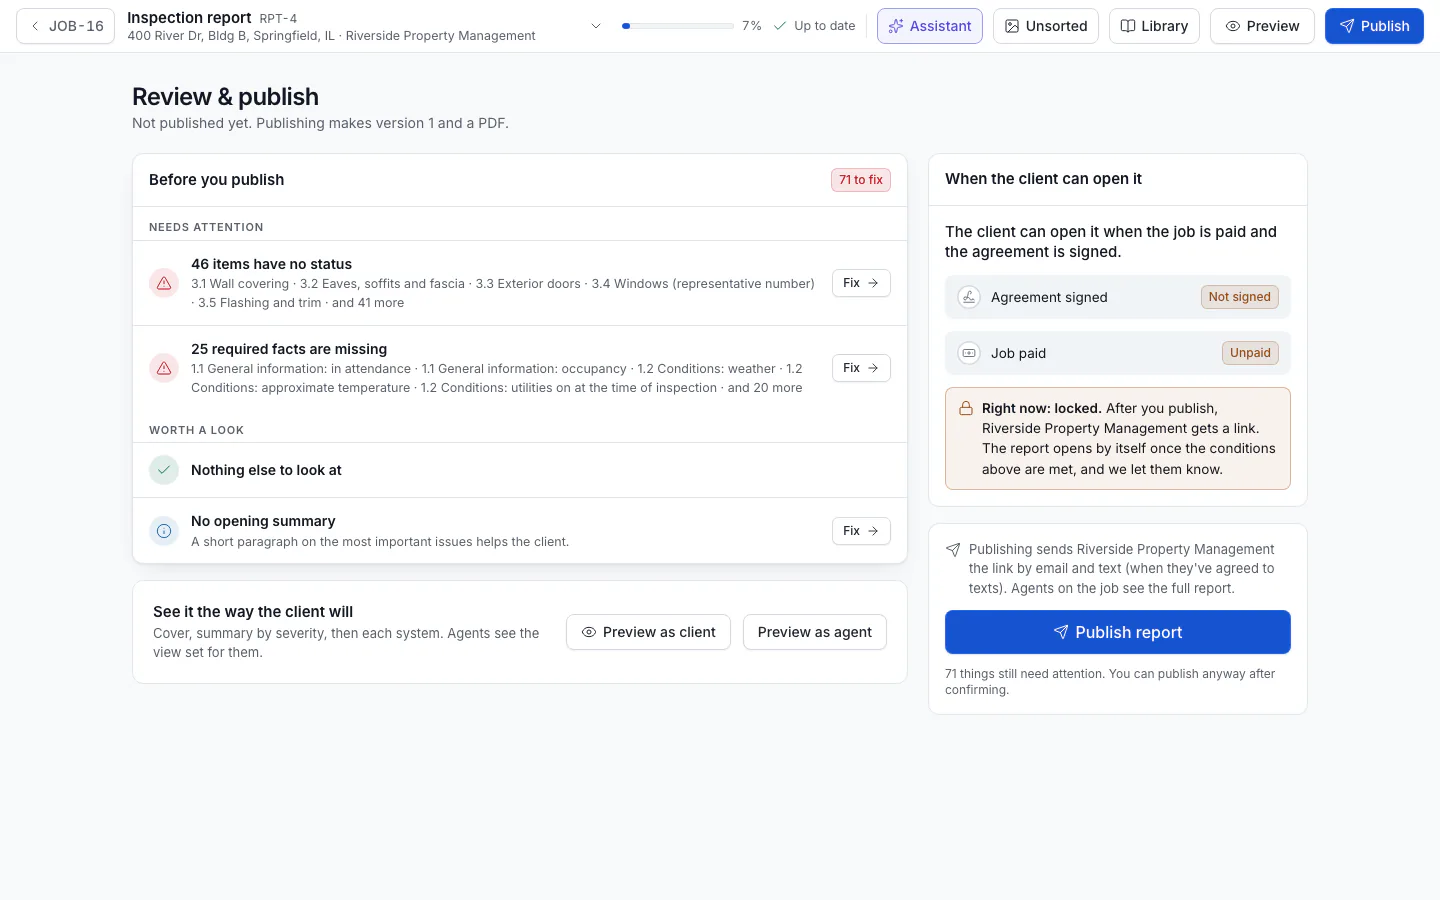This screenshot has height=900, width=1440.
Task: Click the '25 required facts are missing' heading
Action: 289,349
